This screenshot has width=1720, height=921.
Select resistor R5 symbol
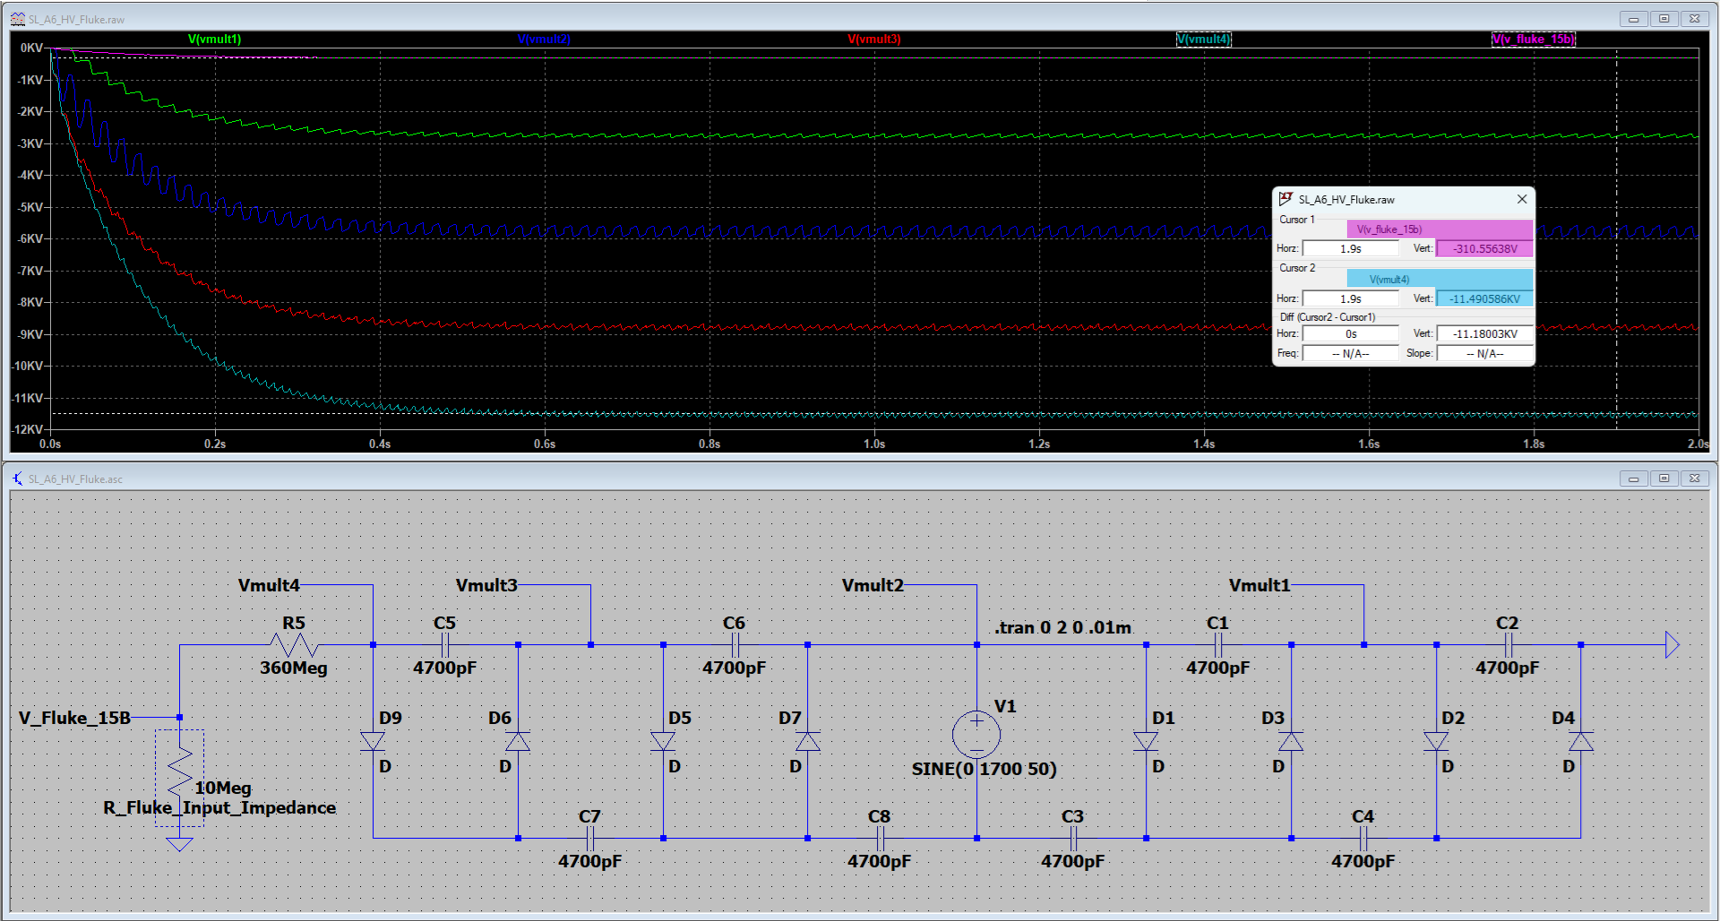pos(293,645)
